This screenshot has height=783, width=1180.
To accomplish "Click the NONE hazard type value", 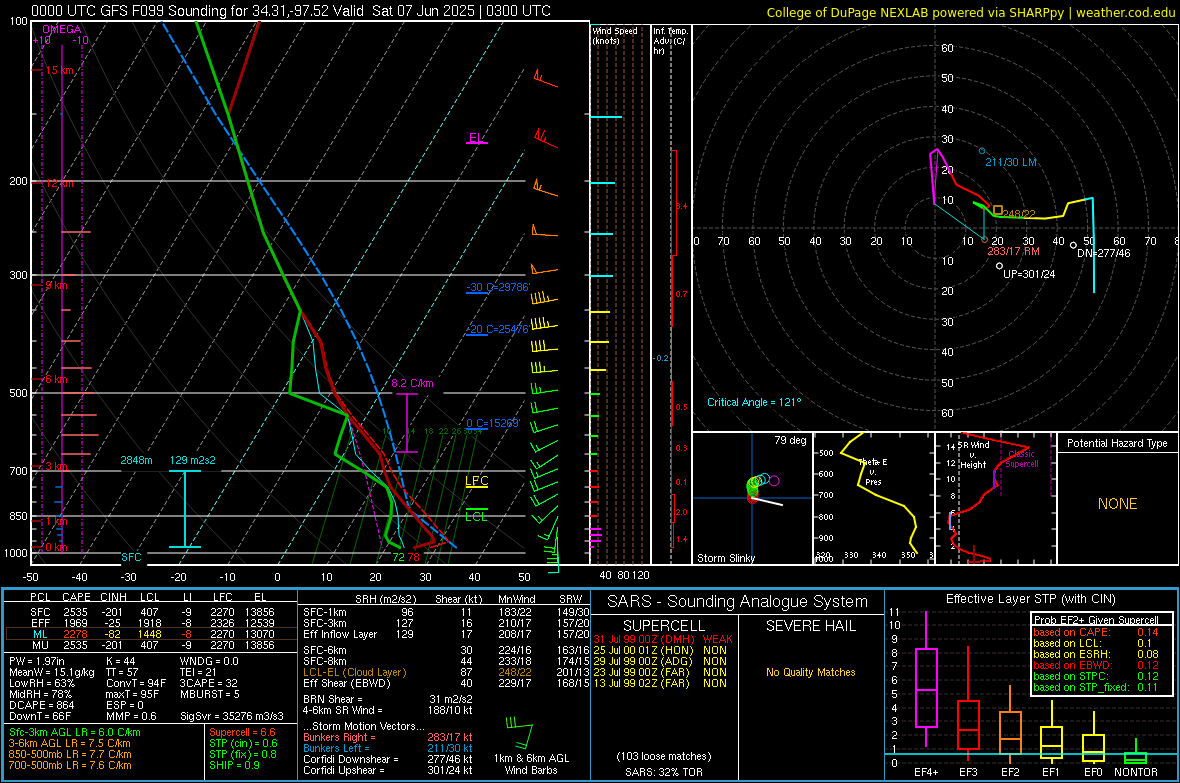I will click(1118, 504).
